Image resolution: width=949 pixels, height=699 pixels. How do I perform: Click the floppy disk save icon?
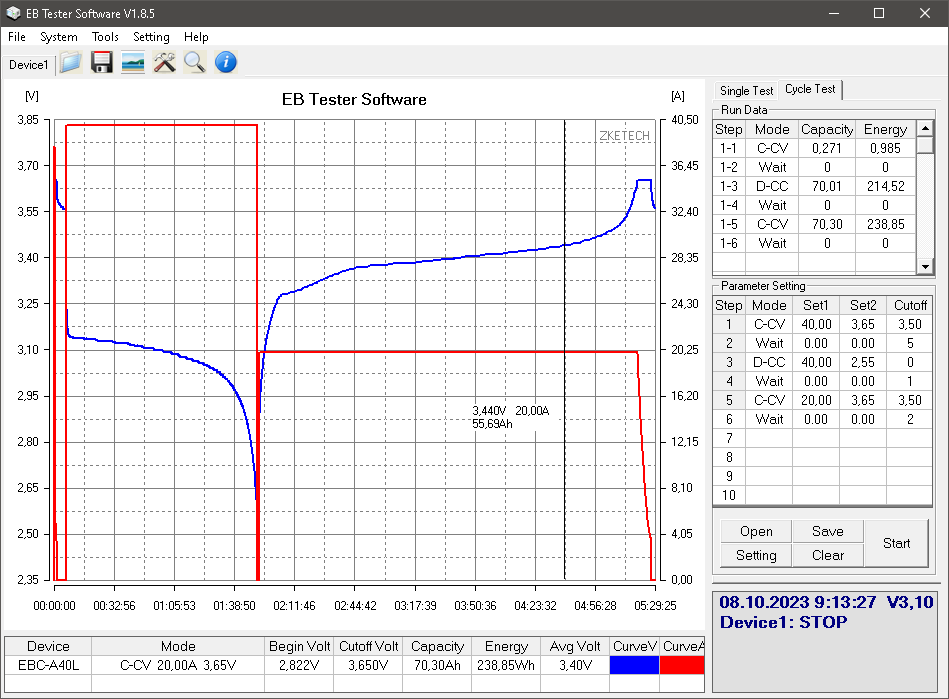point(101,63)
